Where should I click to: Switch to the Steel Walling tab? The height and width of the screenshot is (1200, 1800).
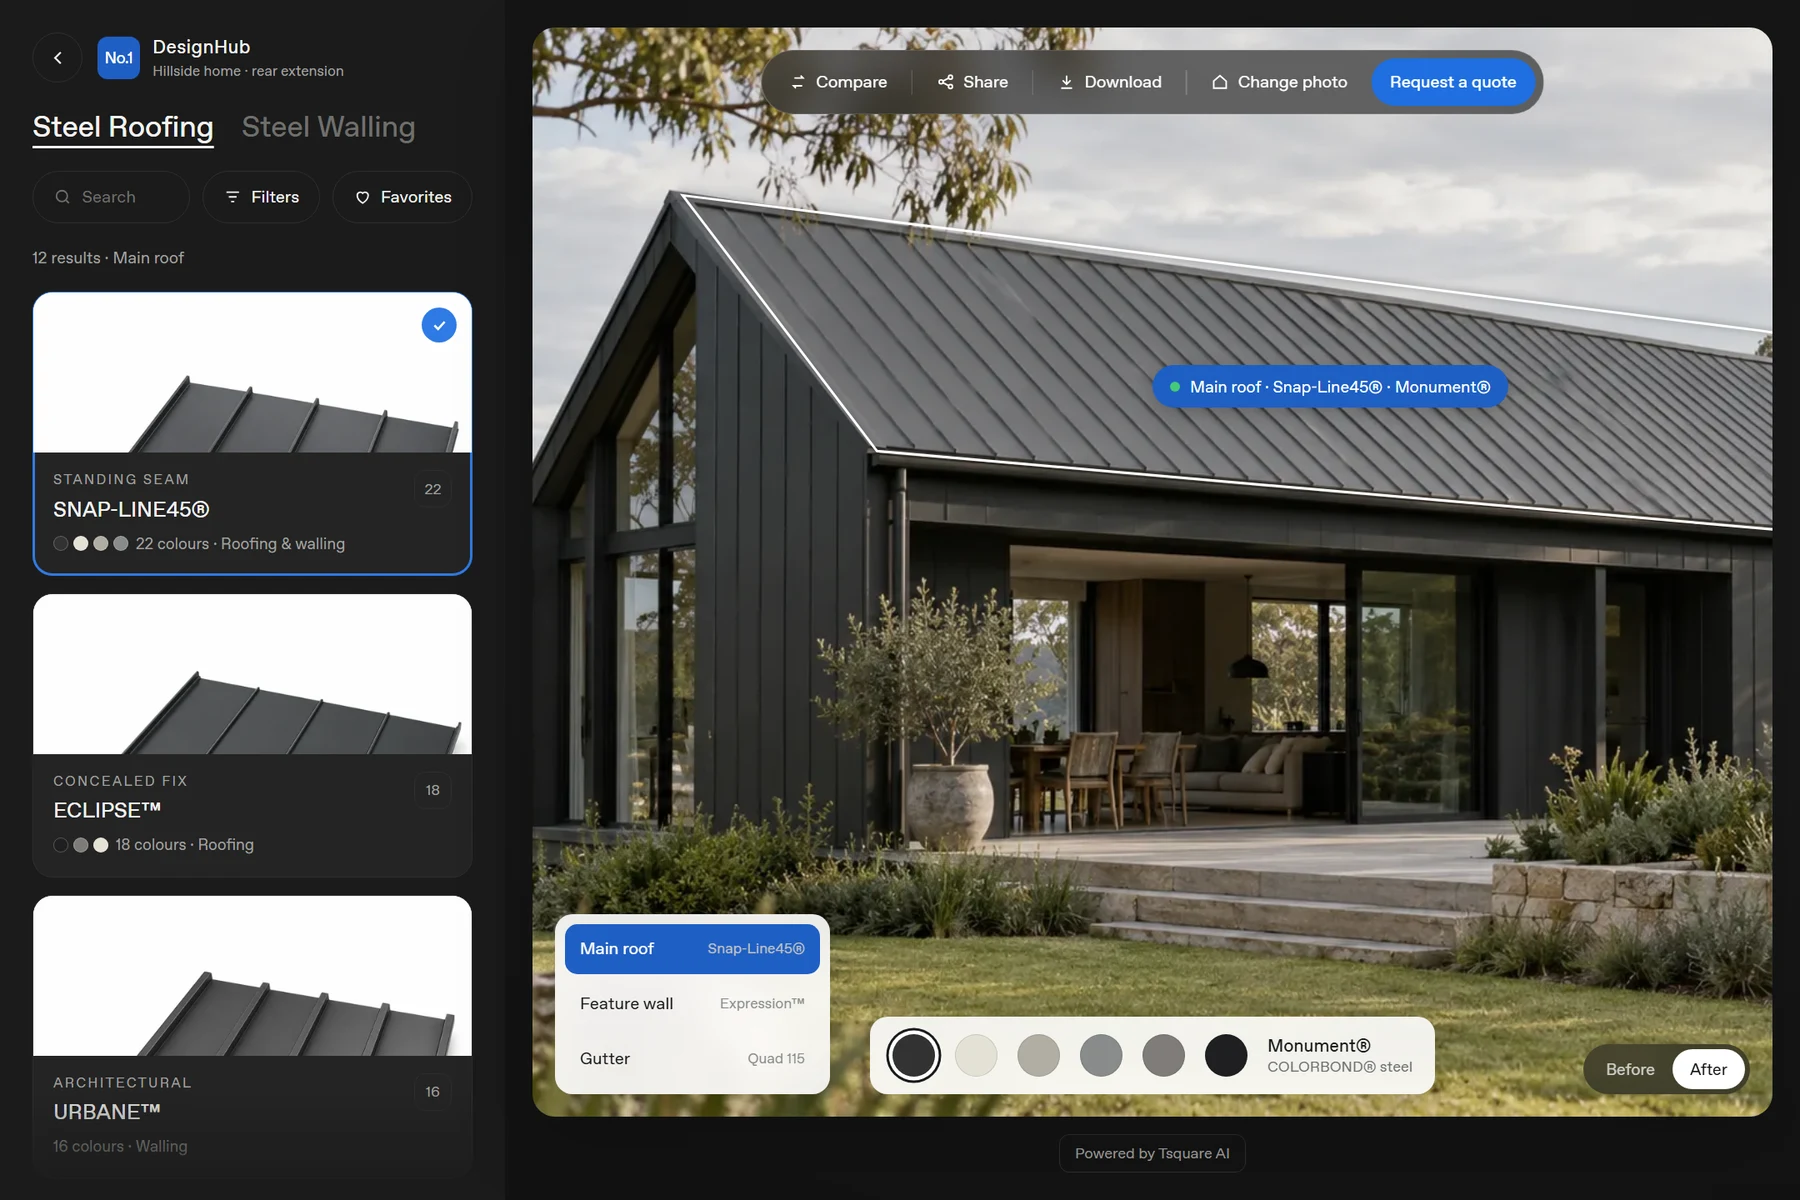pyautogui.click(x=328, y=127)
